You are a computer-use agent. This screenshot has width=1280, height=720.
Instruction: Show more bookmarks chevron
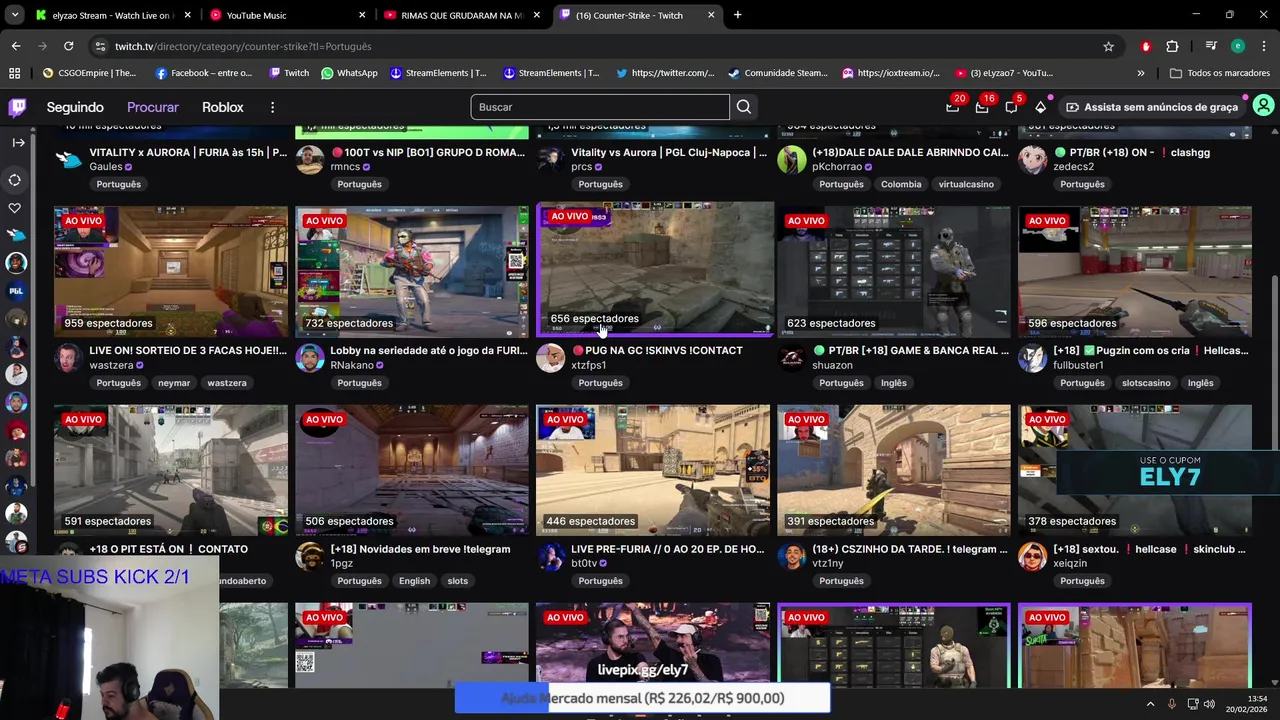[x=1141, y=73]
